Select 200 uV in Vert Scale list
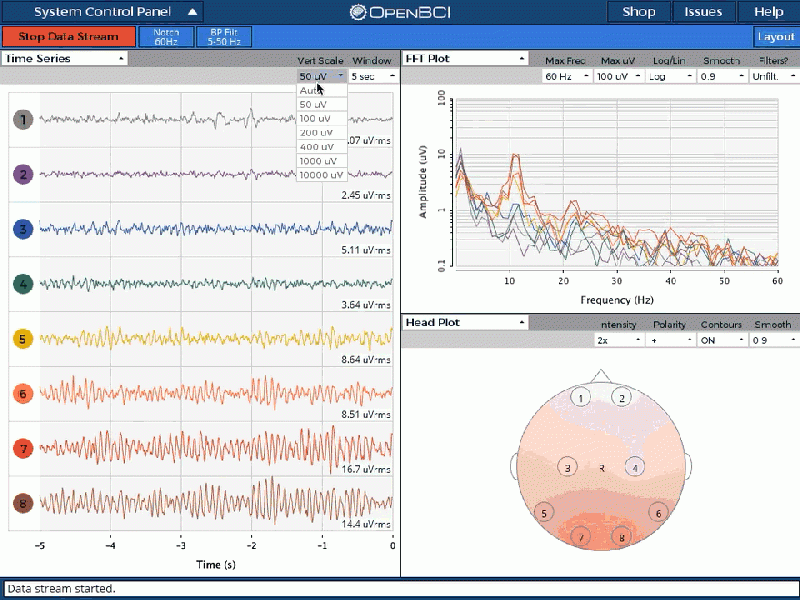 (x=317, y=132)
